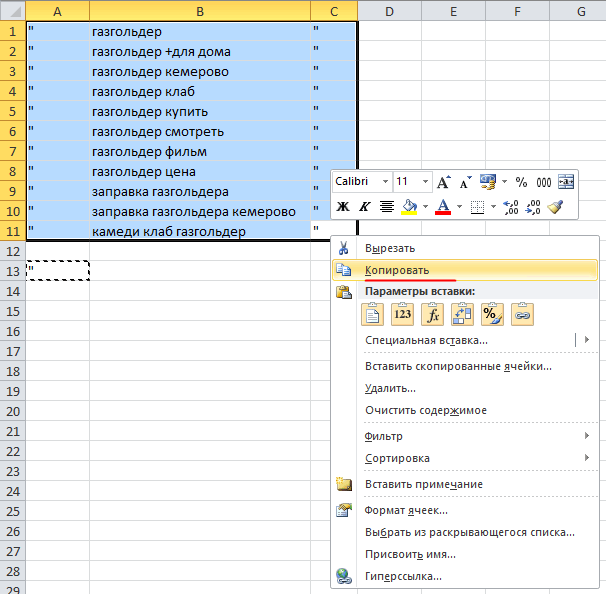This screenshot has height=594, width=606.
Task: Choose Вставить примечание entry
Action: coord(465,484)
